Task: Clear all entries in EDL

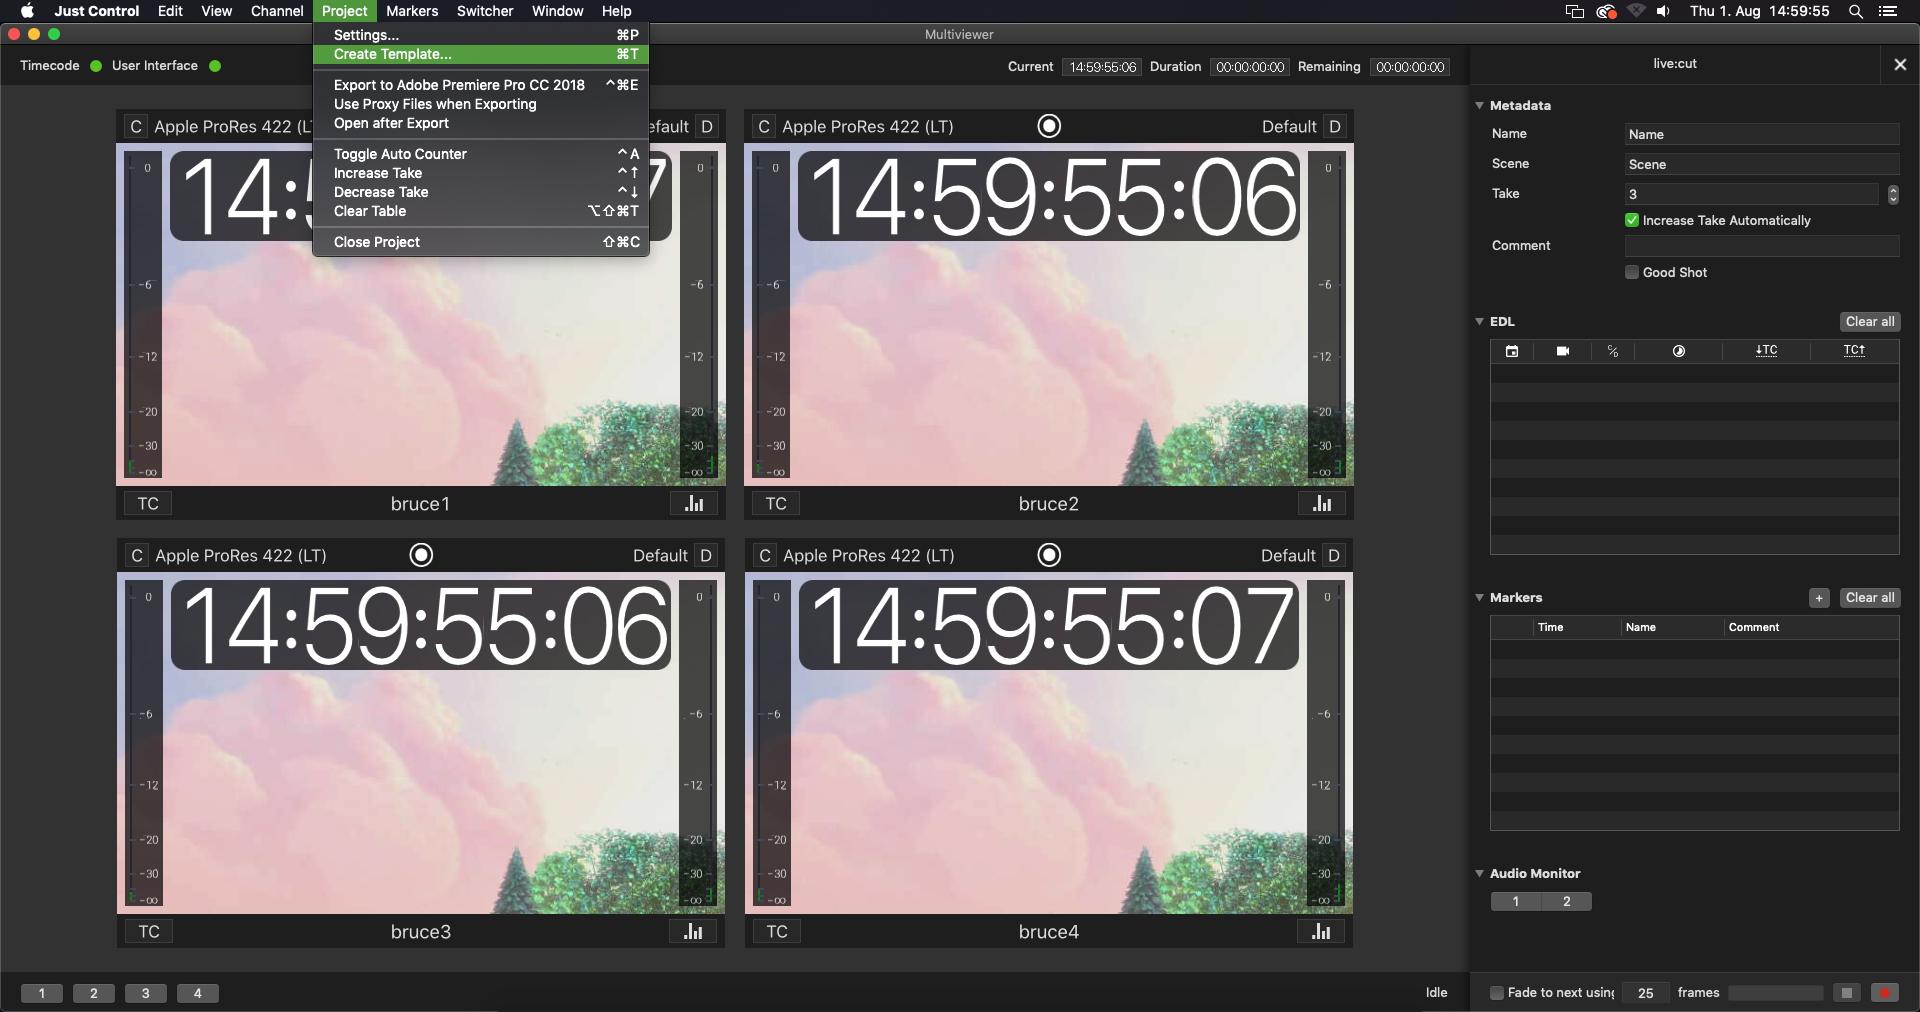Action: pos(1870,322)
